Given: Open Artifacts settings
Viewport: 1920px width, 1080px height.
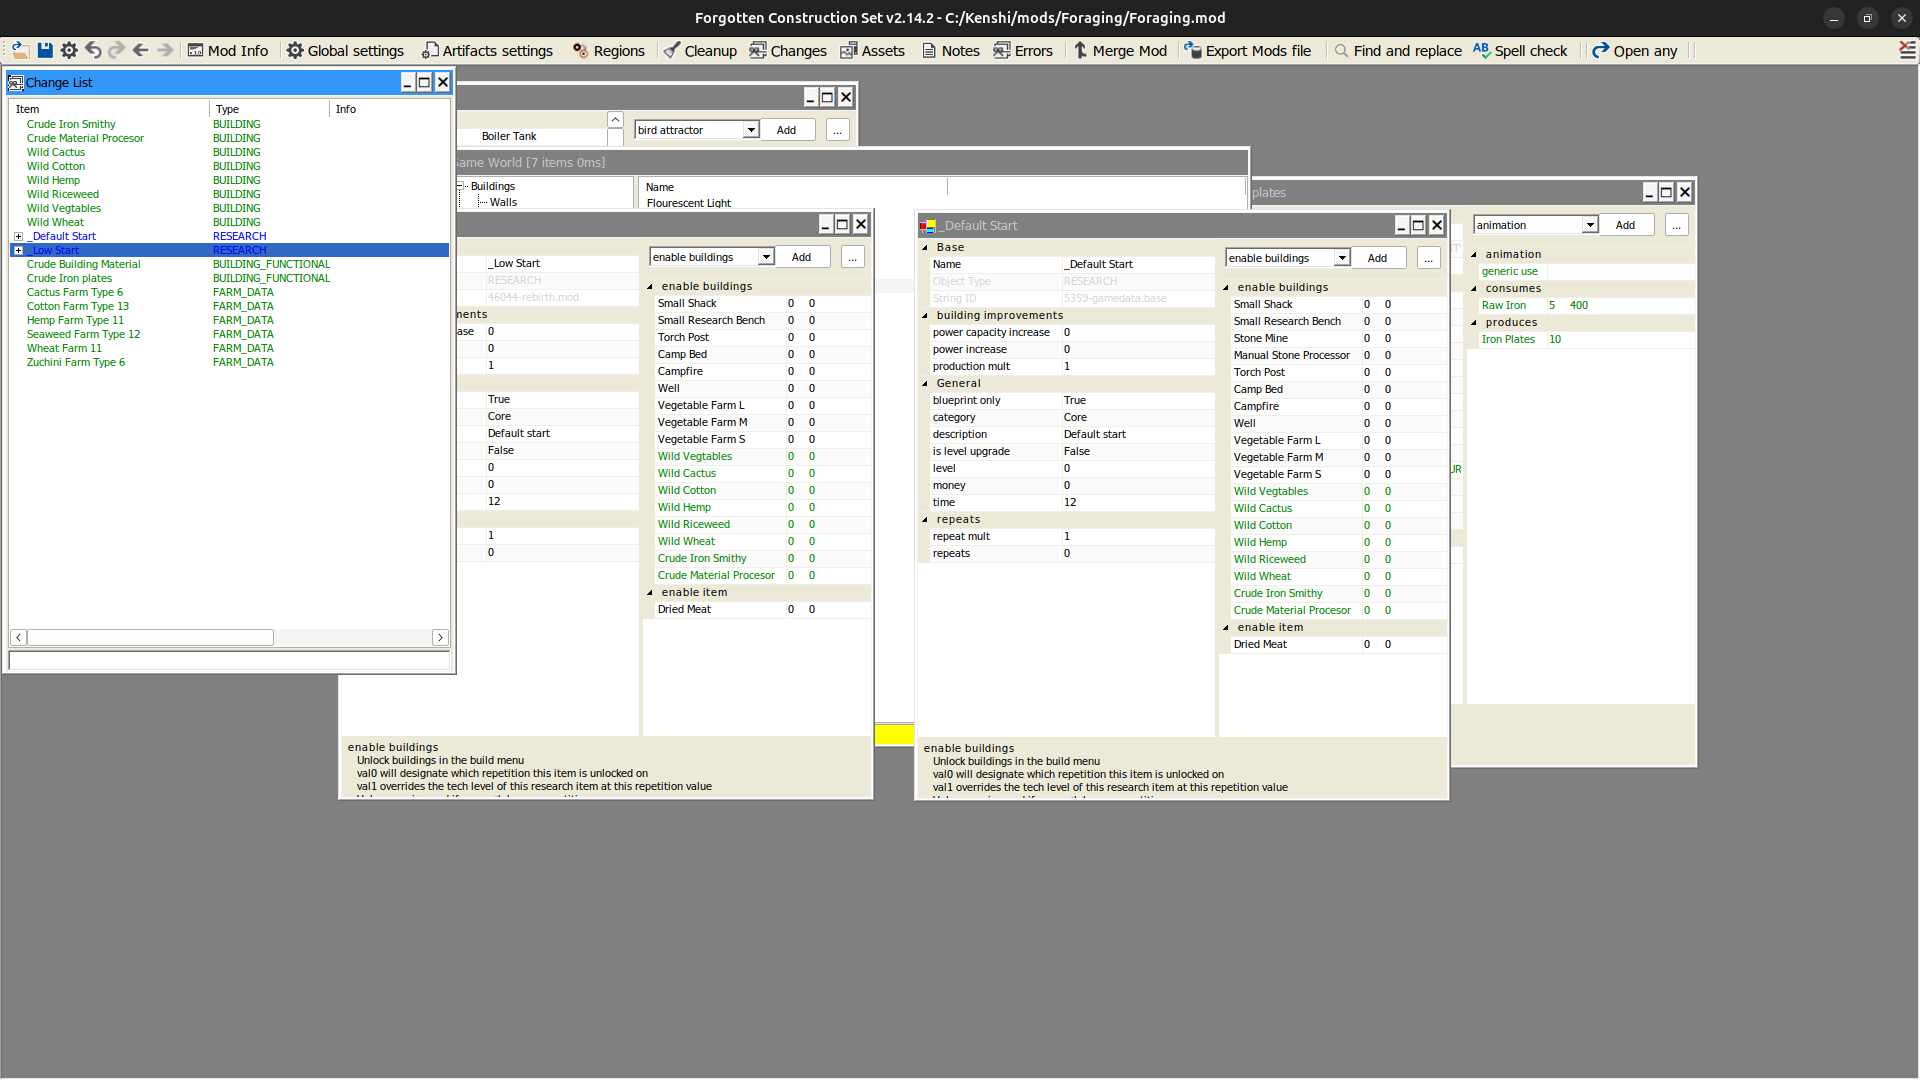Looking at the screenshot, I should pyautogui.click(x=487, y=50).
